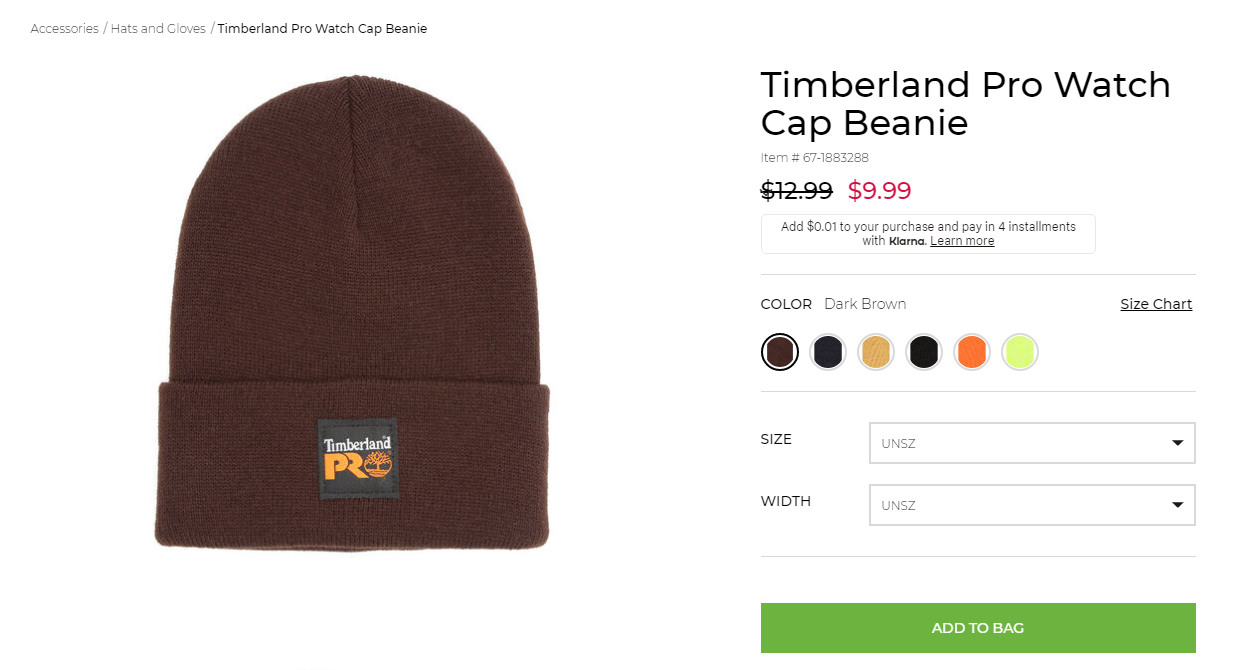
Task: Click the product title heading
Action: pos(965,103)
